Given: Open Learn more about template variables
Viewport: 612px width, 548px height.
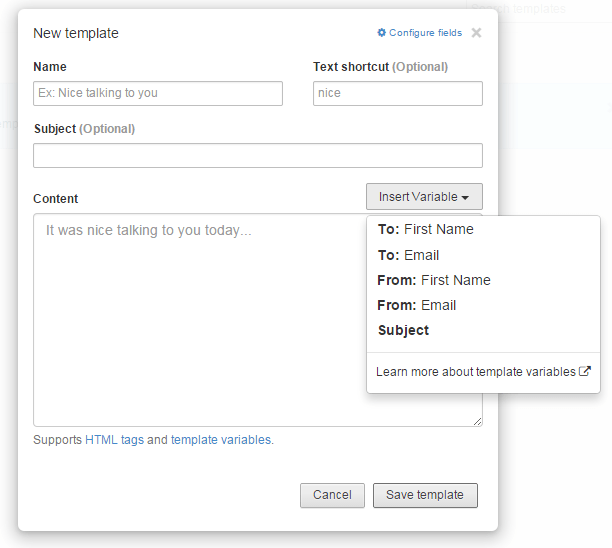Looking at the screenshot, I should coord(476,371).
